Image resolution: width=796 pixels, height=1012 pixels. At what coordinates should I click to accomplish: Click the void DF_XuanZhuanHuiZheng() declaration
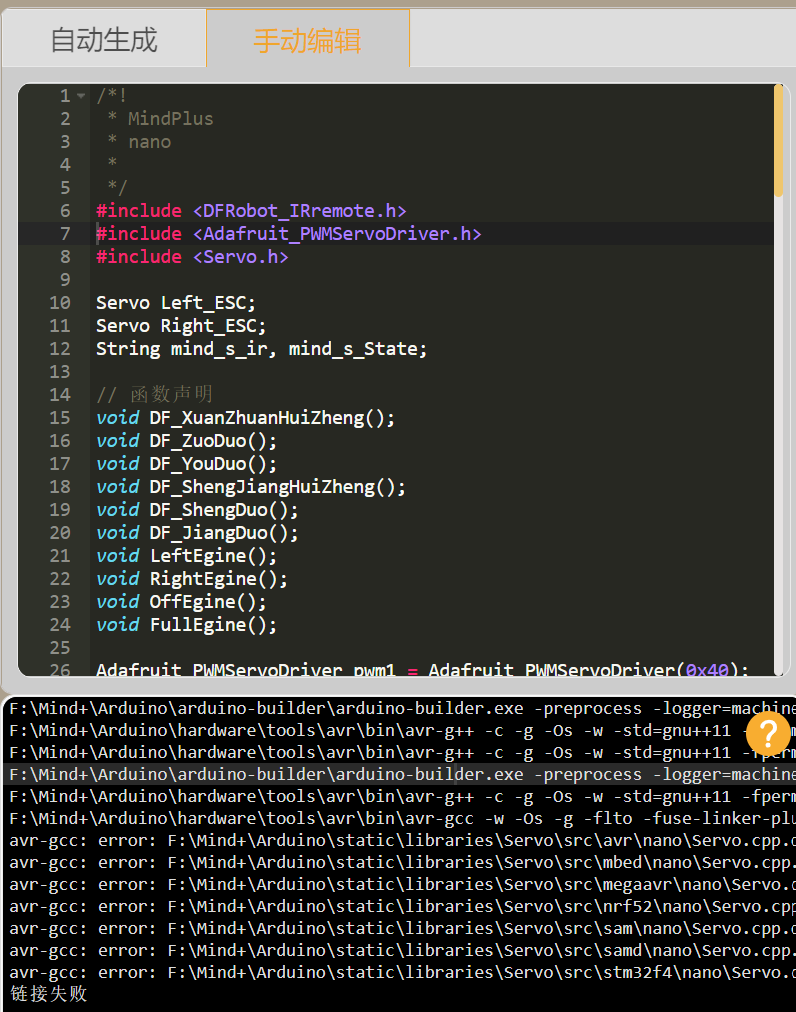click(245, 418)
